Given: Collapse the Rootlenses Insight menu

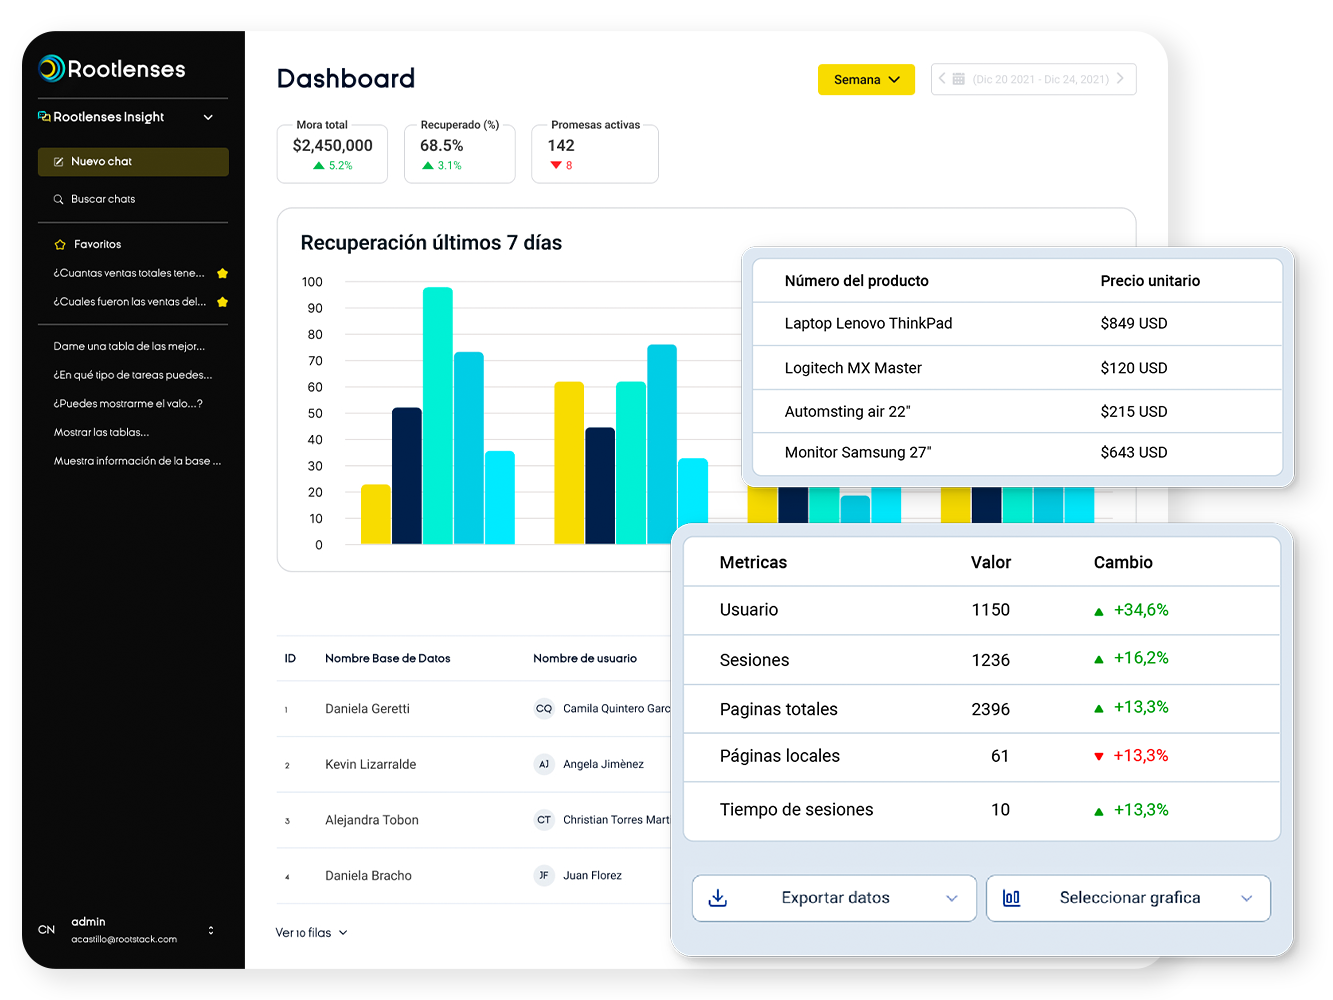Looking at the screenshot, I should click(x=208, y=117).
